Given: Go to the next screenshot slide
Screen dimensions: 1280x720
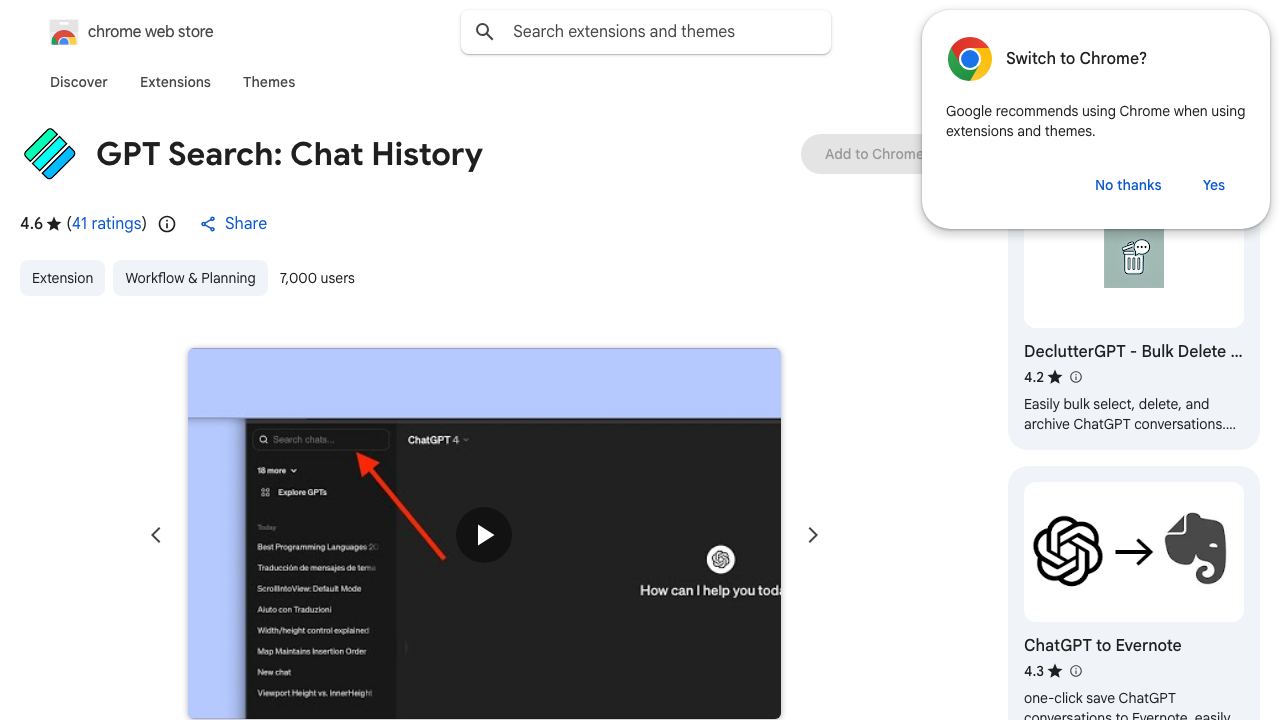Looking at the screenshot, I should [813, 535].
